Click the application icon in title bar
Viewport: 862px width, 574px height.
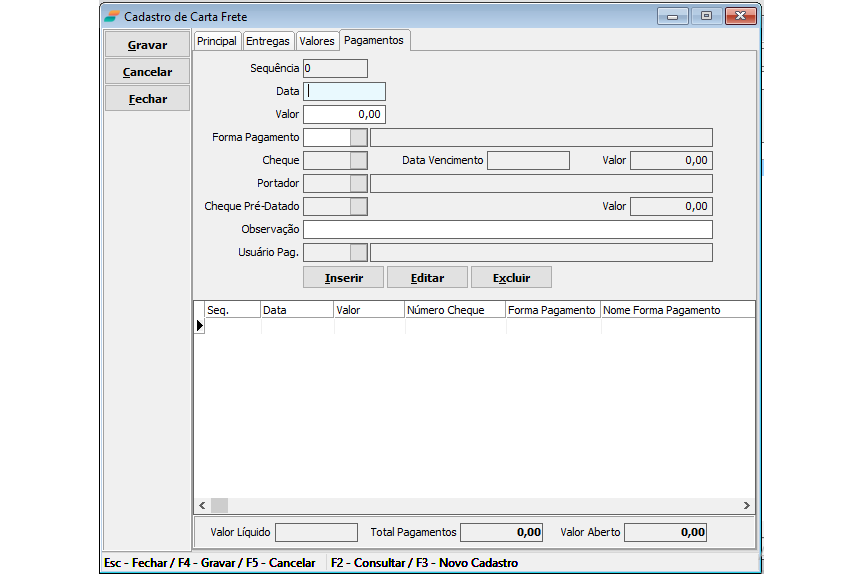[x=112, y=16]
